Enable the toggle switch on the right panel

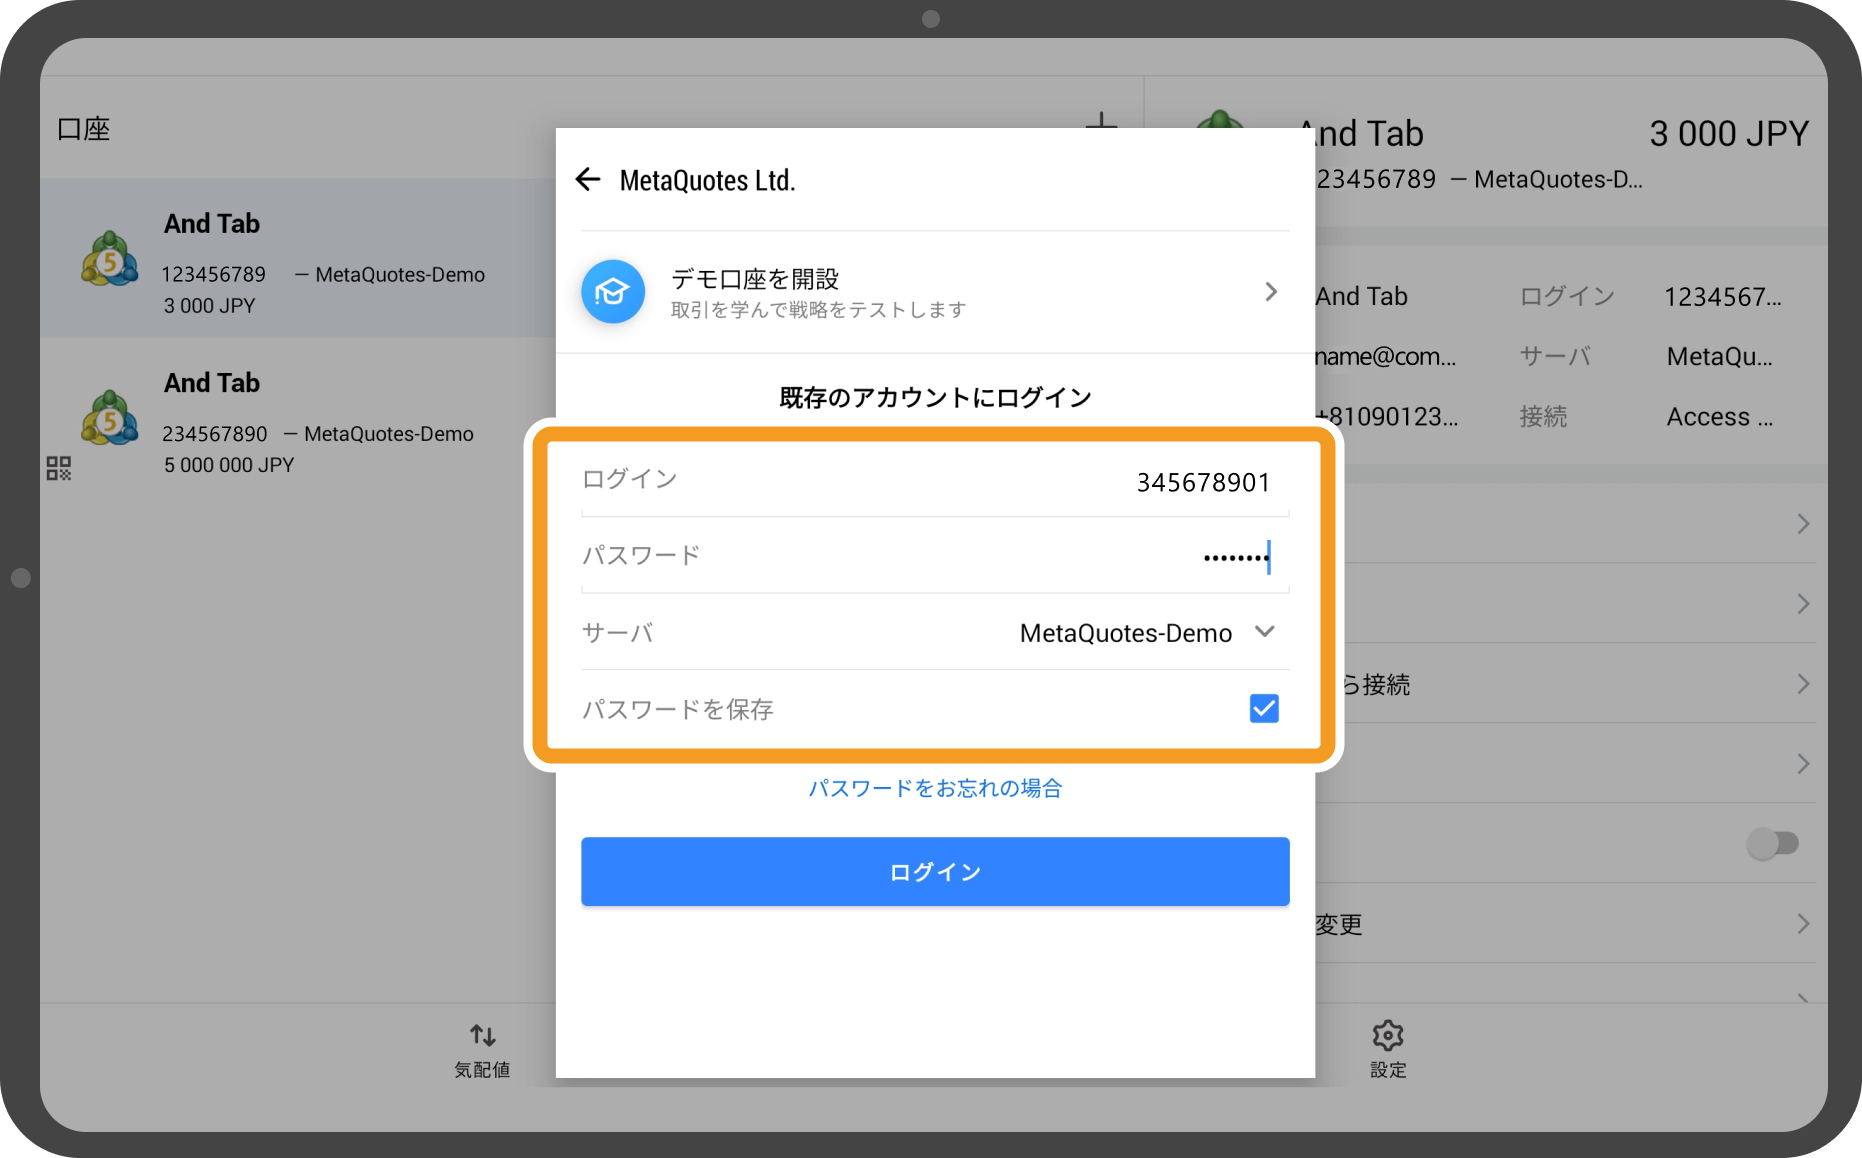[x=1771, y=844]
